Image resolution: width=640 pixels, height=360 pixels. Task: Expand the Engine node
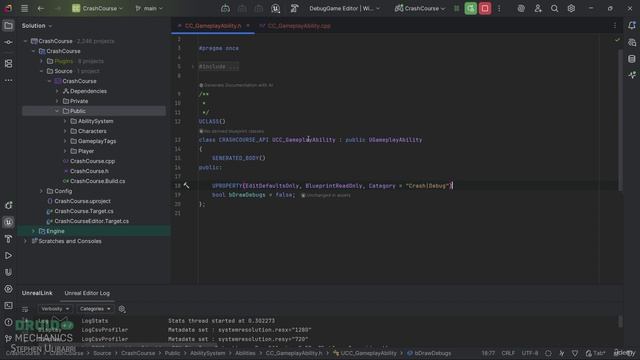point(33,231)
